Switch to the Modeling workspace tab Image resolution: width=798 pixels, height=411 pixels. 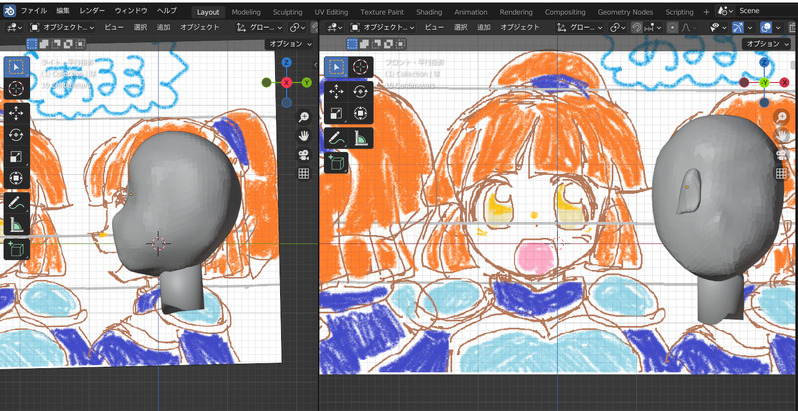click(x=246, y=12)
